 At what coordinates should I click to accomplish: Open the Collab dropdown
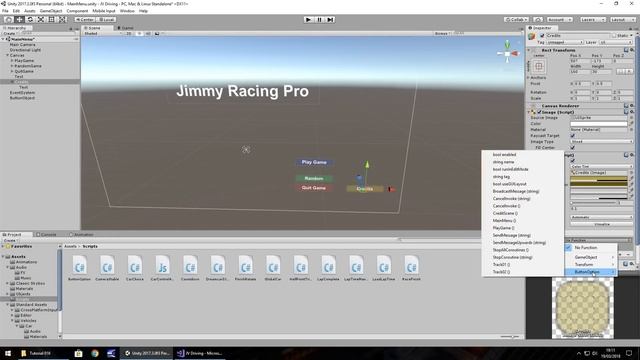(x=516, y=19)
